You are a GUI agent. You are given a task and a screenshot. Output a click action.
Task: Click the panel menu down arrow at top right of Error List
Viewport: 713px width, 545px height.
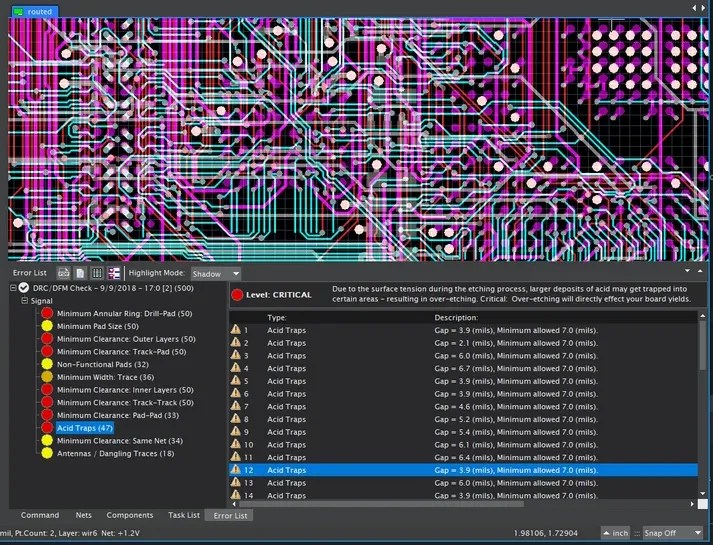688,271
